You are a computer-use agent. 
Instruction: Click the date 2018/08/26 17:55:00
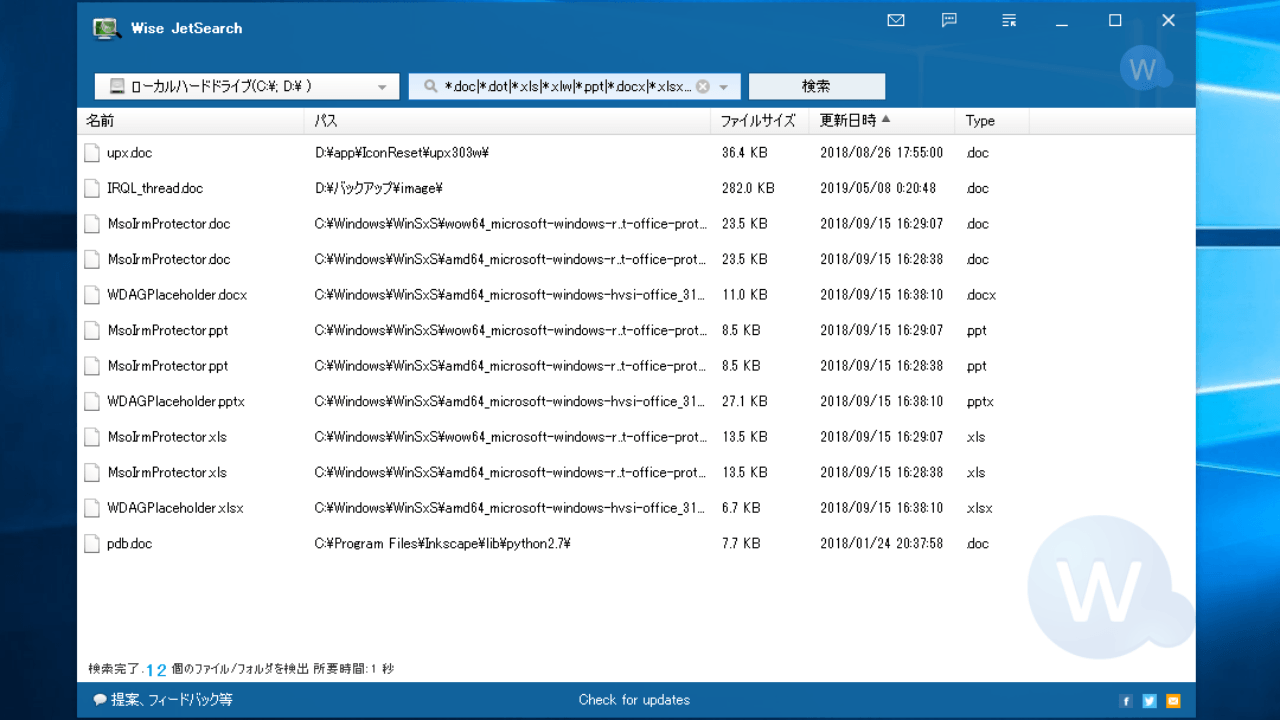coord(882,153)
